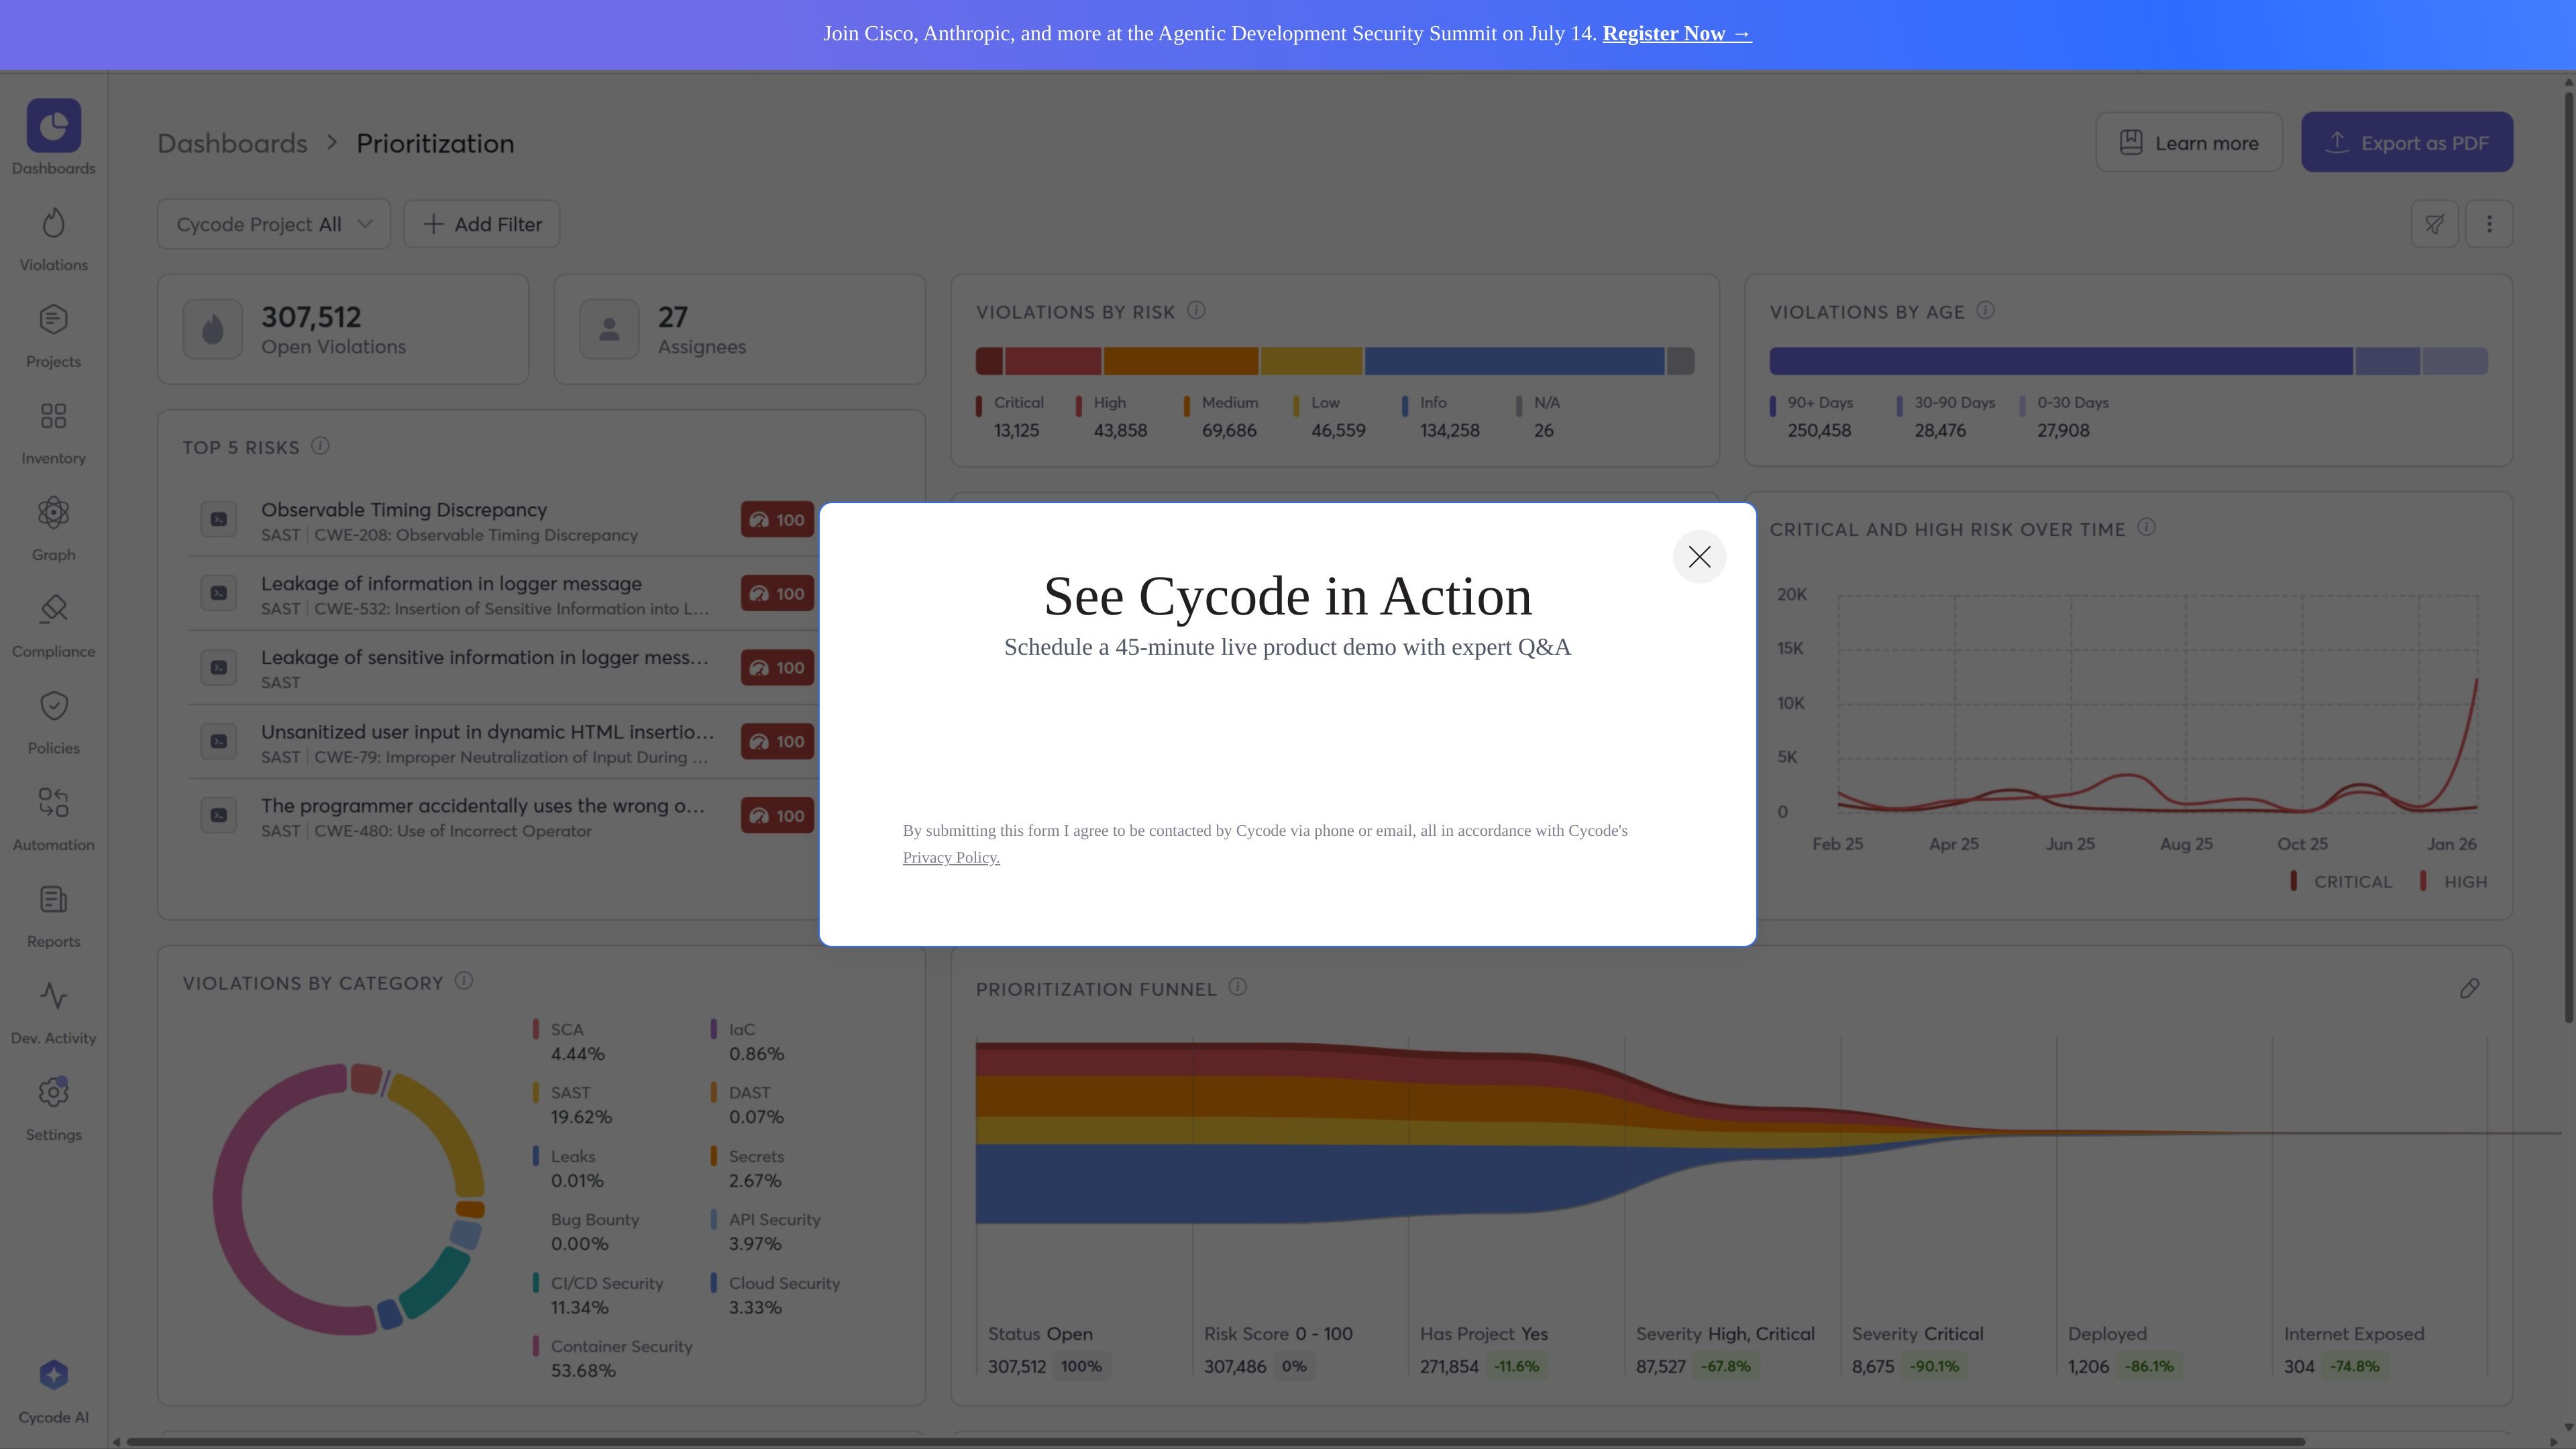Click the 307,512 Open Violations card
The image size is (2576, 1449).
[343, 329]
